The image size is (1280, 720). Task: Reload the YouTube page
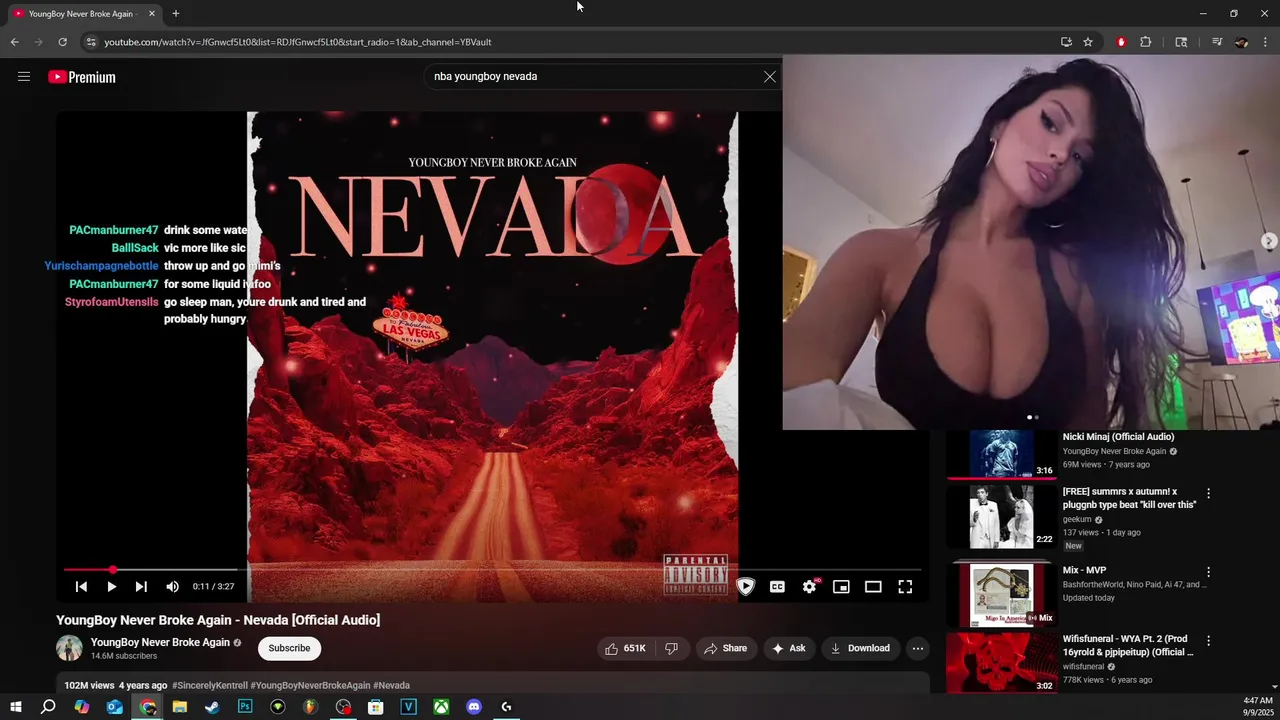pyautogui.click(x=62, y=42)
